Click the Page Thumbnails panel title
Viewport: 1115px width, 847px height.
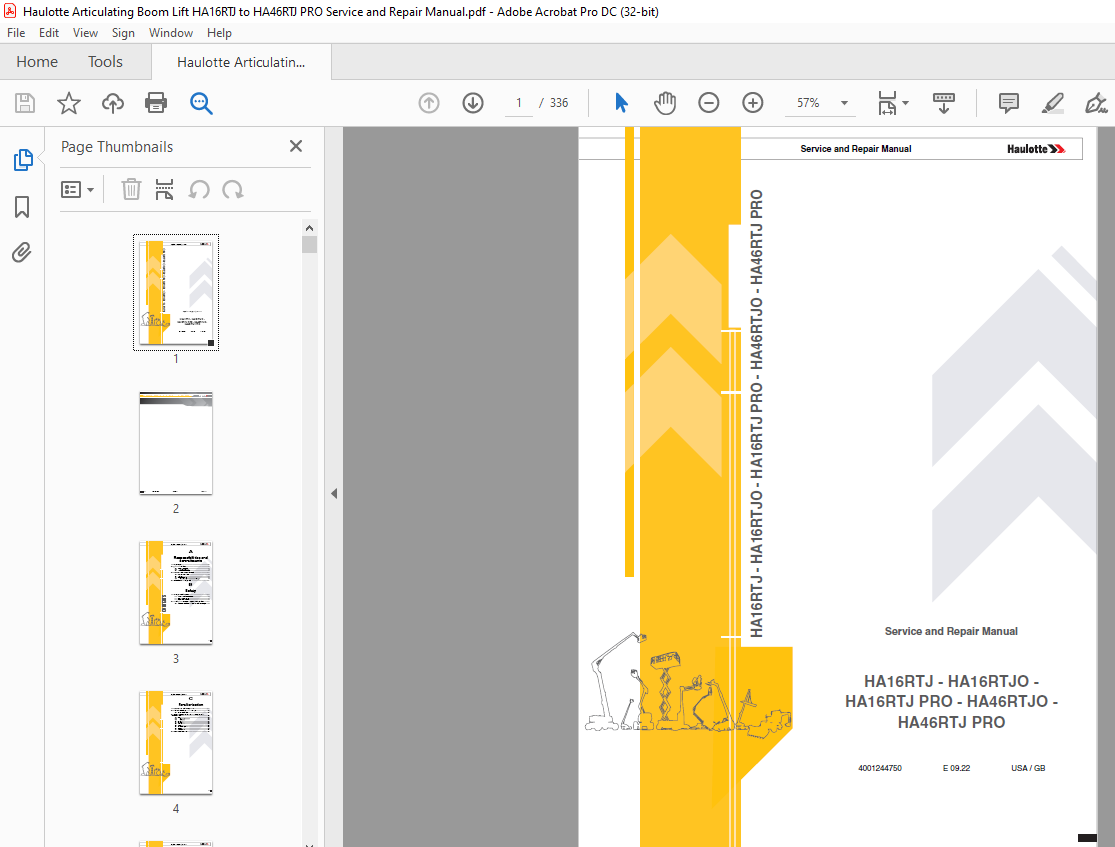[117, 147]
